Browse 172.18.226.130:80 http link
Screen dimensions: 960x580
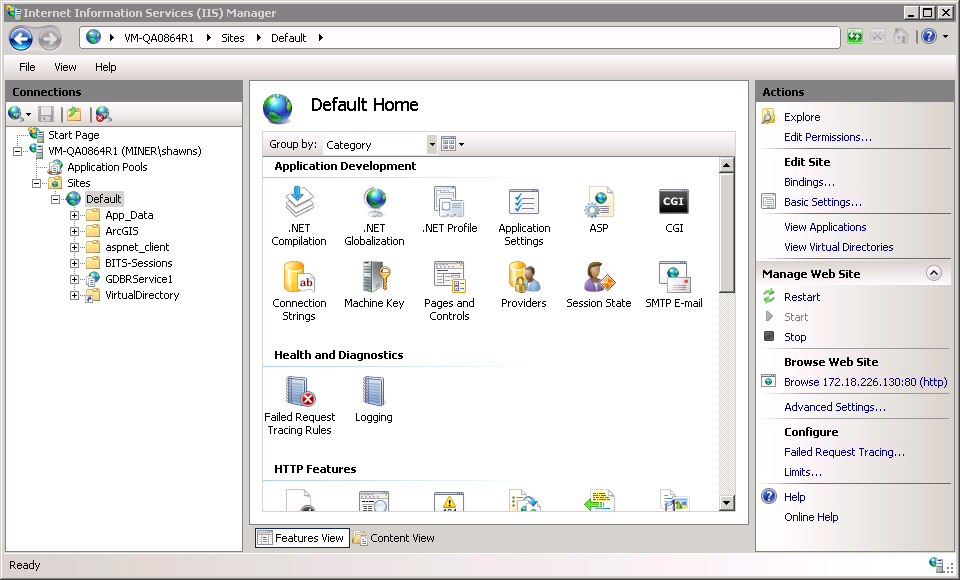[x=866, y=382]
